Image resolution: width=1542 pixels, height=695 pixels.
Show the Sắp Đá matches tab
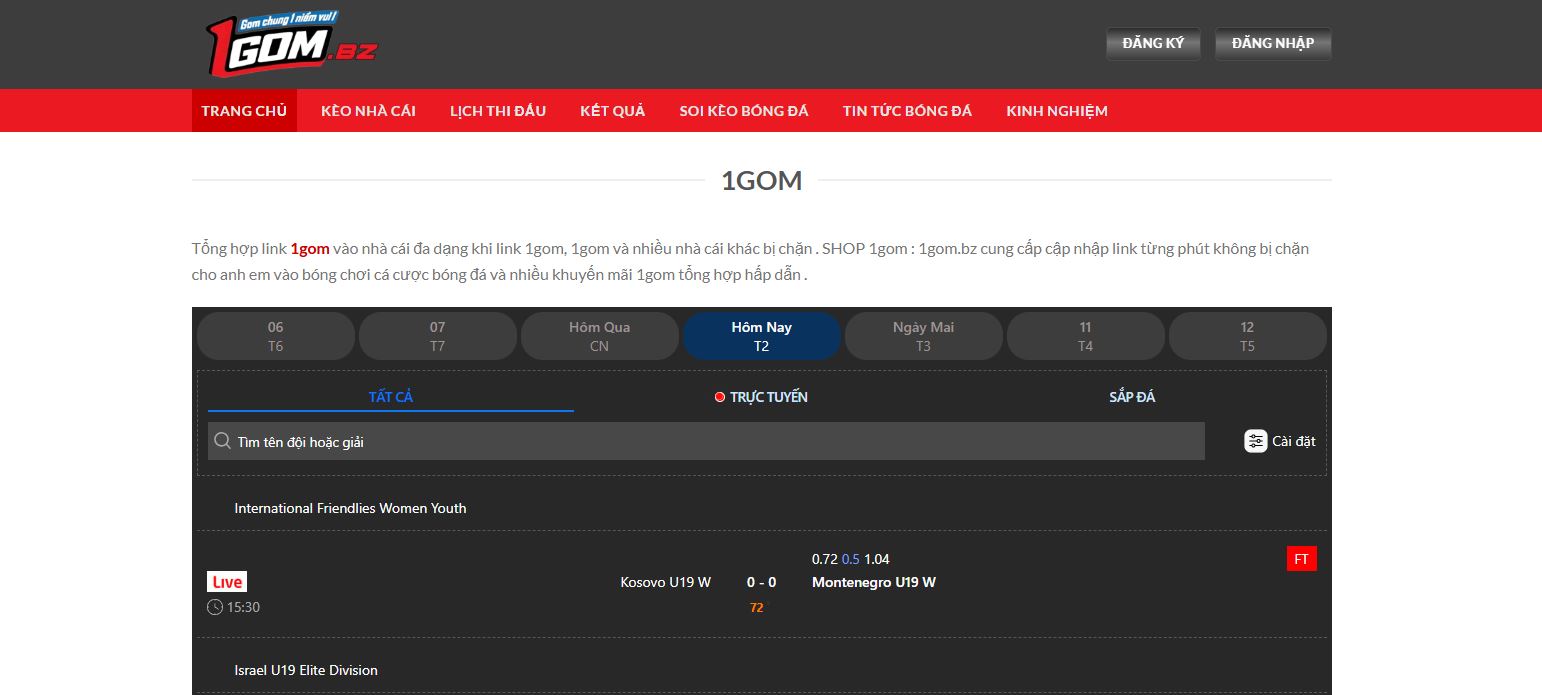[x=1131, y=397]
